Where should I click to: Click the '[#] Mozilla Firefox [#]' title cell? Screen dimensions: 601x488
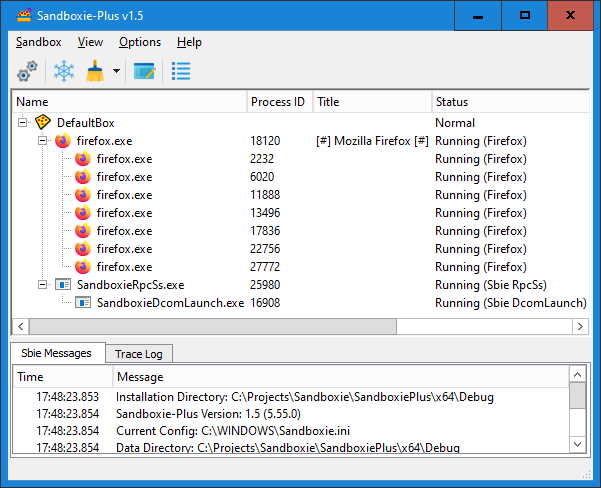click(372, 141)
